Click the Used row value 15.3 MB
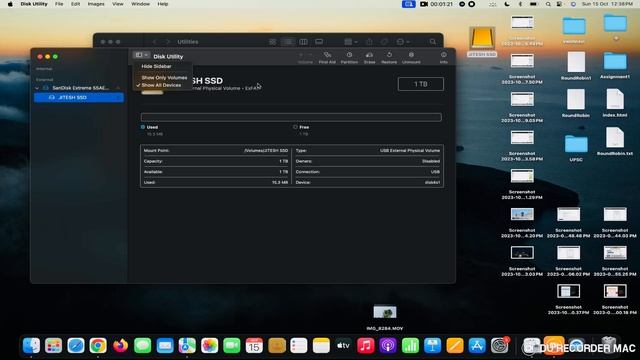 click(280, 182)
